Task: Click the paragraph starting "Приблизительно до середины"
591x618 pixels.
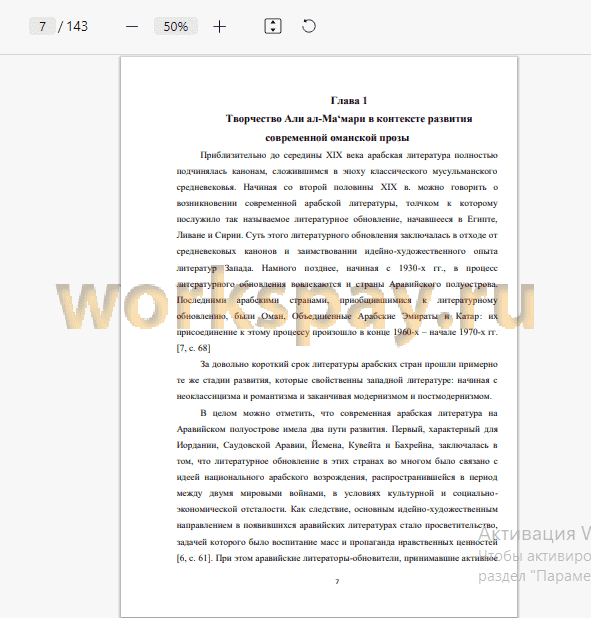Action: 337,251
